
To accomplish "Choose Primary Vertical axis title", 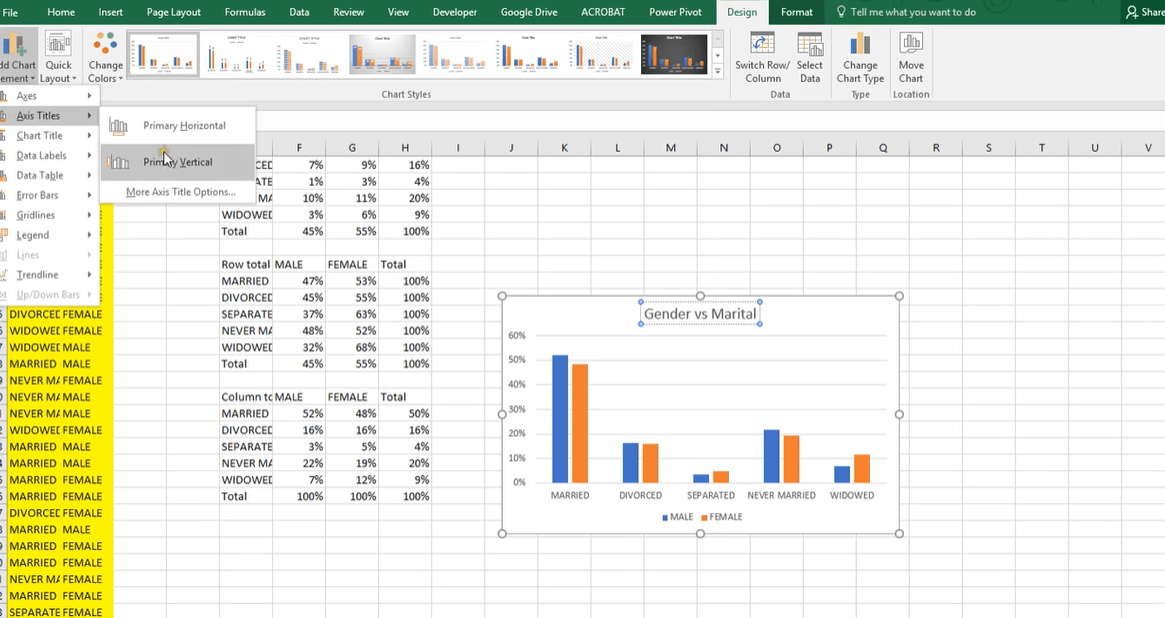I will [x=178, y=162].
